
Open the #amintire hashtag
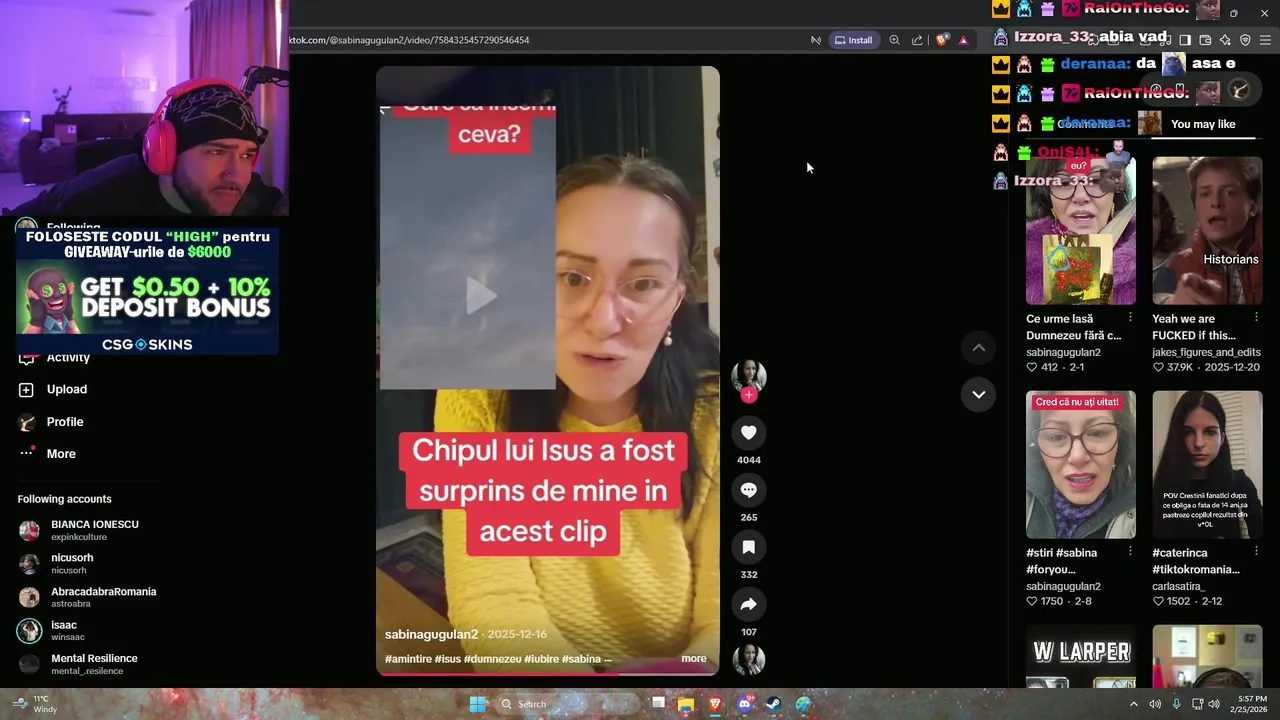tap(408, 659)
